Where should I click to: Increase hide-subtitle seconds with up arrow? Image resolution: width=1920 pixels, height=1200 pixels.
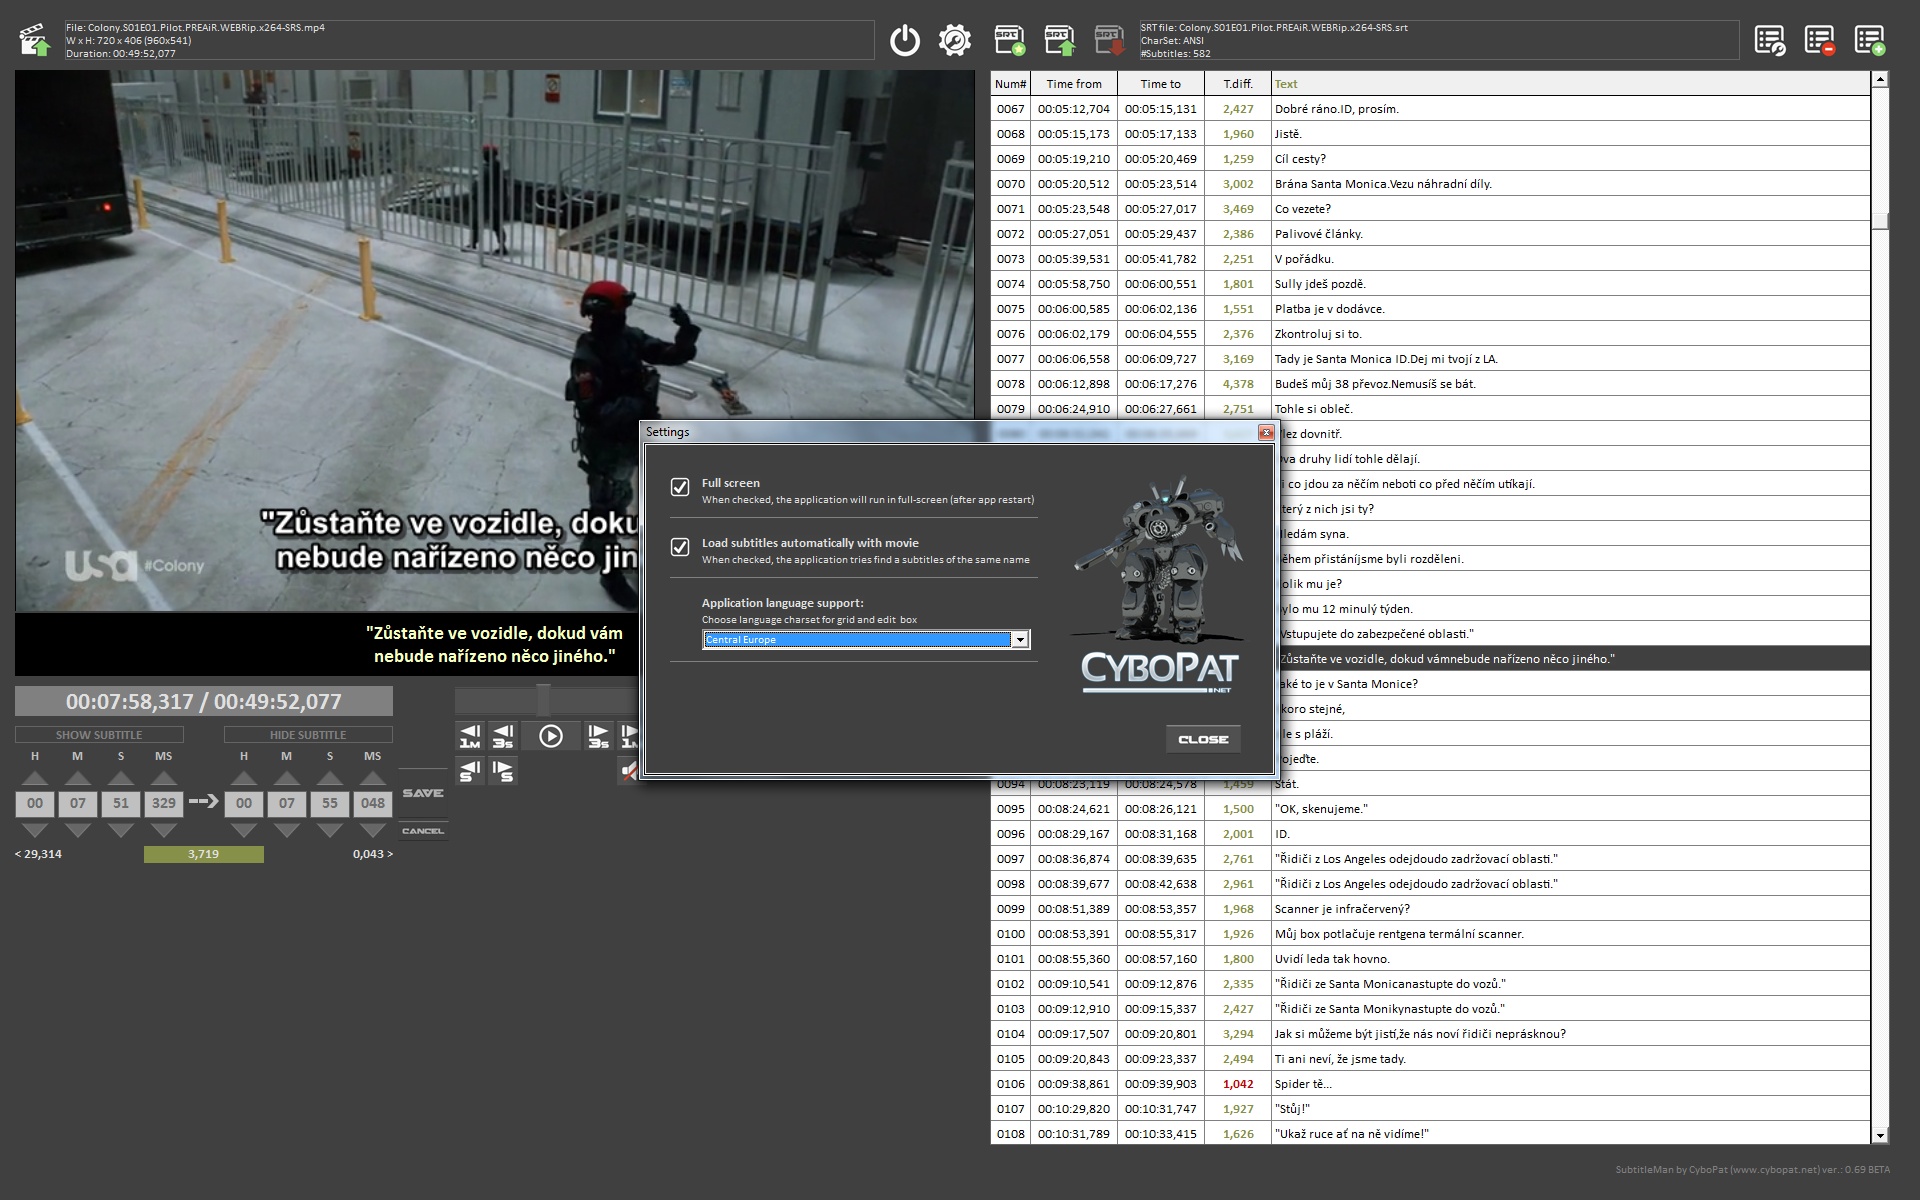point(330,778)
